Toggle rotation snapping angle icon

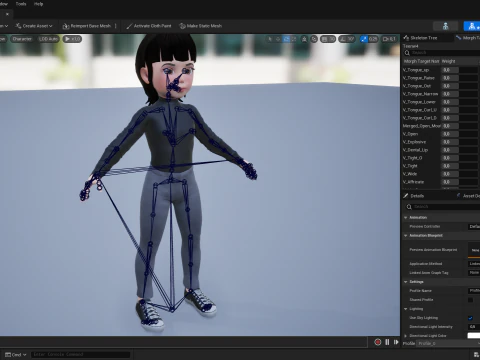[343, 39]
